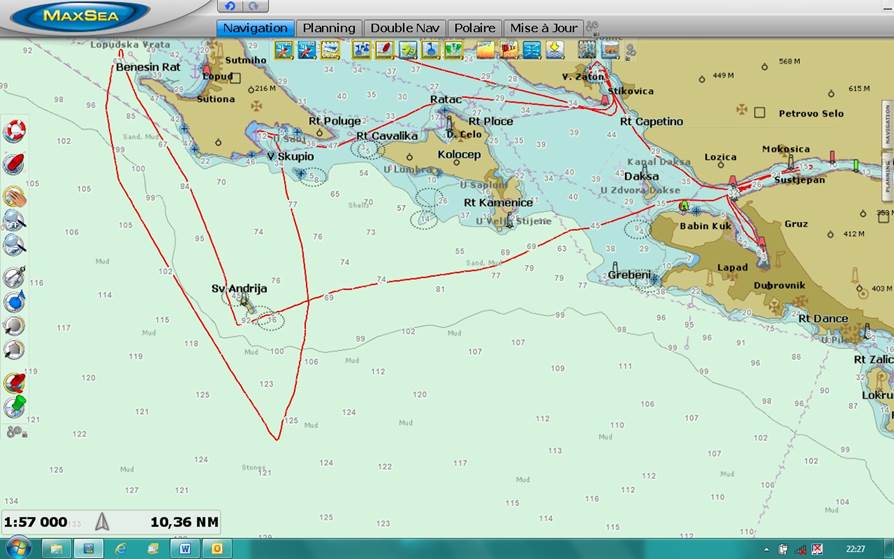Viewport: 894px width, 559px height.
Task: Click the MaxSea logo button
Action: tap(82, 16)
